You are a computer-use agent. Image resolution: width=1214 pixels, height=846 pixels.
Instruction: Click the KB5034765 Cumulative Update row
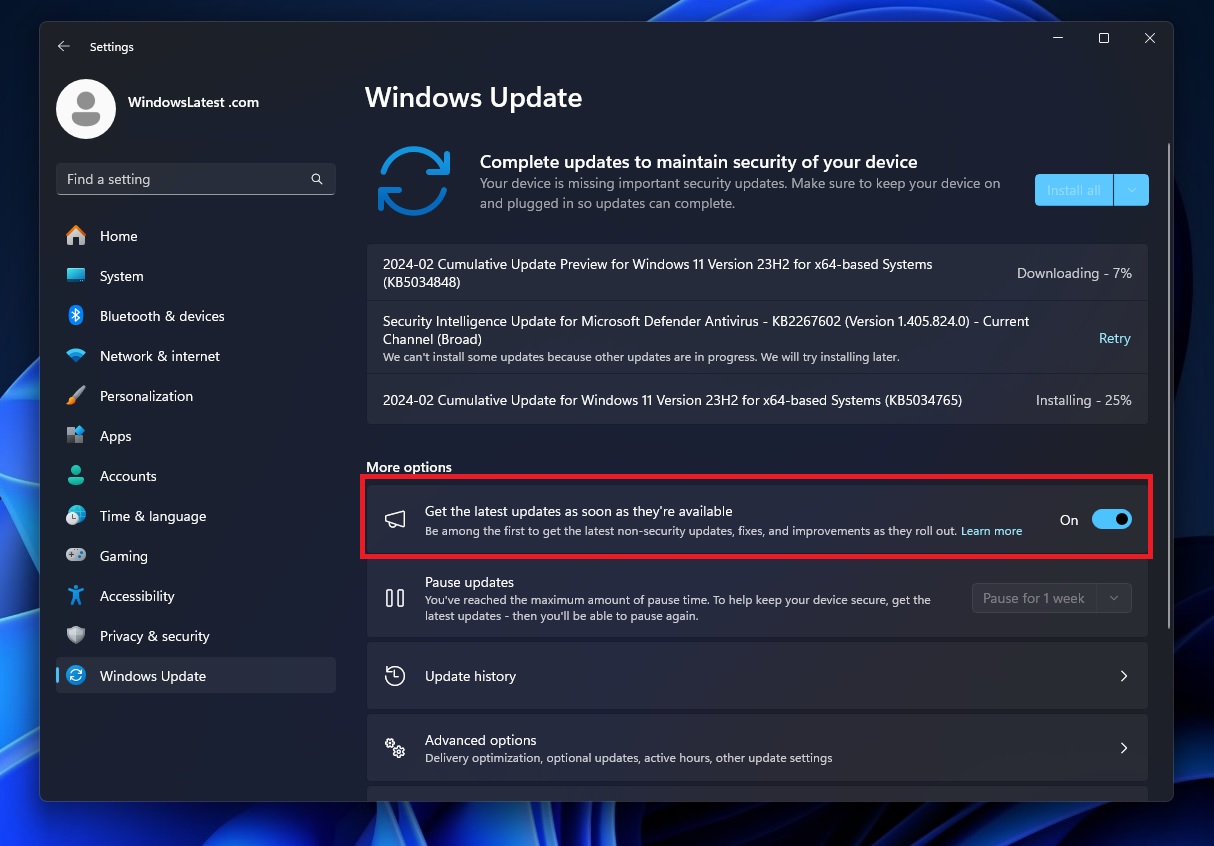click(757, 400)
